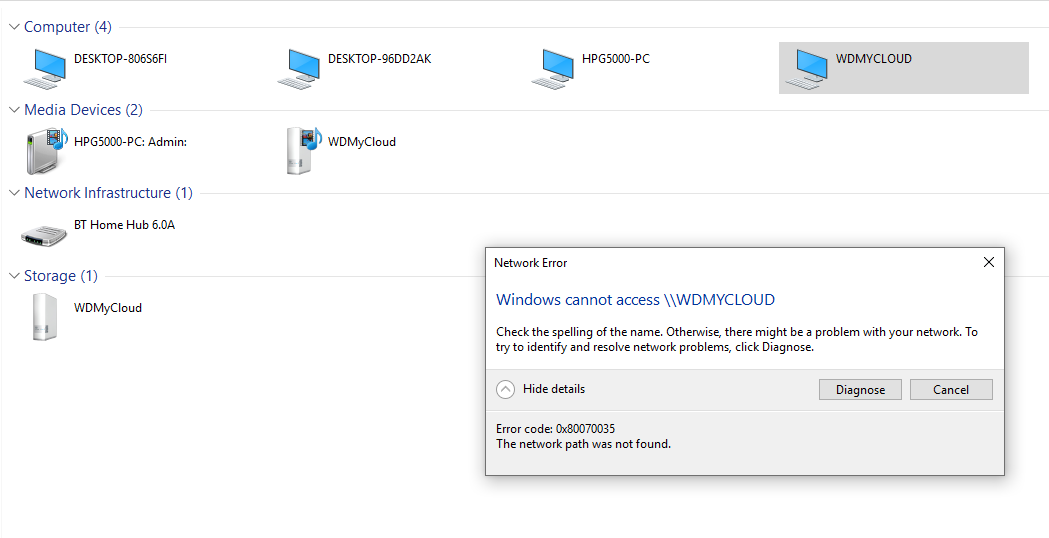Image resolution: width=1049 pixels, height=538 pixels.
Task: Click the Cancel button in Network Error
Action: tap(951, 389)
